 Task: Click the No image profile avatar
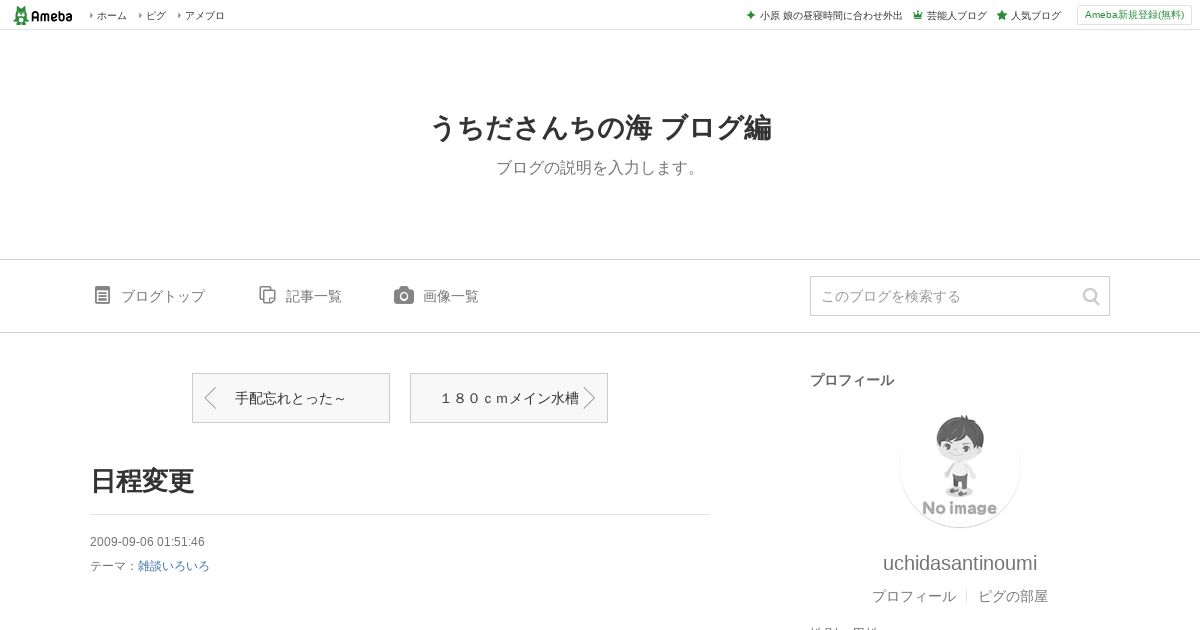click(960, 468)
